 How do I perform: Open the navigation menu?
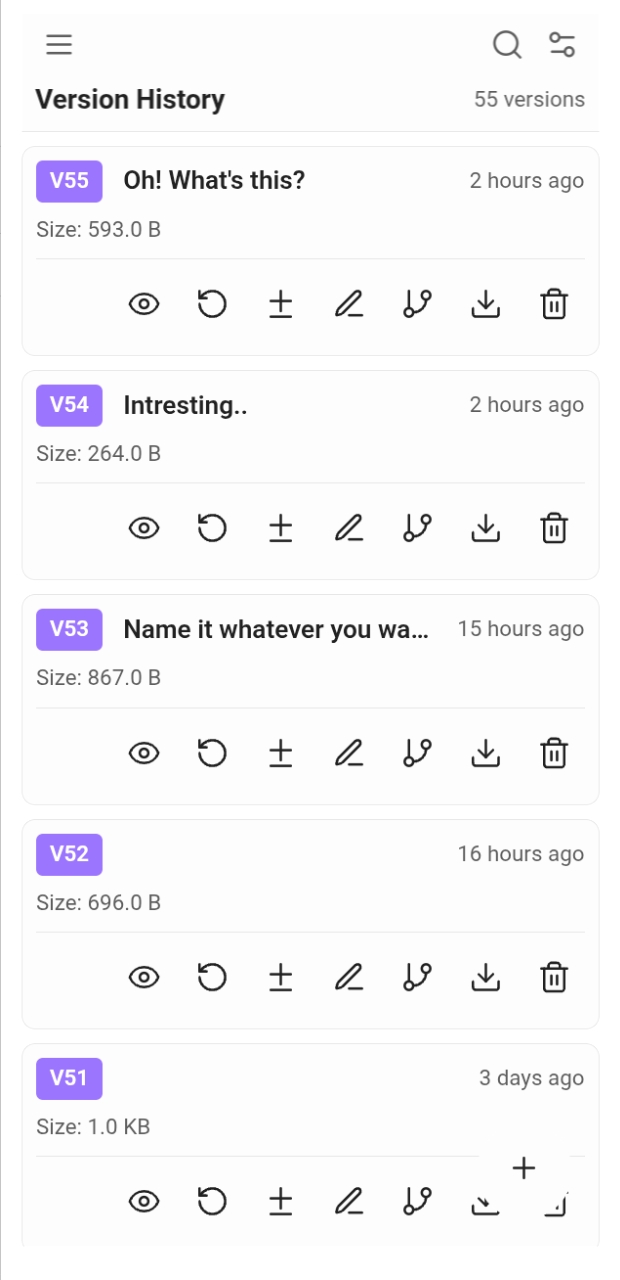tap(58, 44)
